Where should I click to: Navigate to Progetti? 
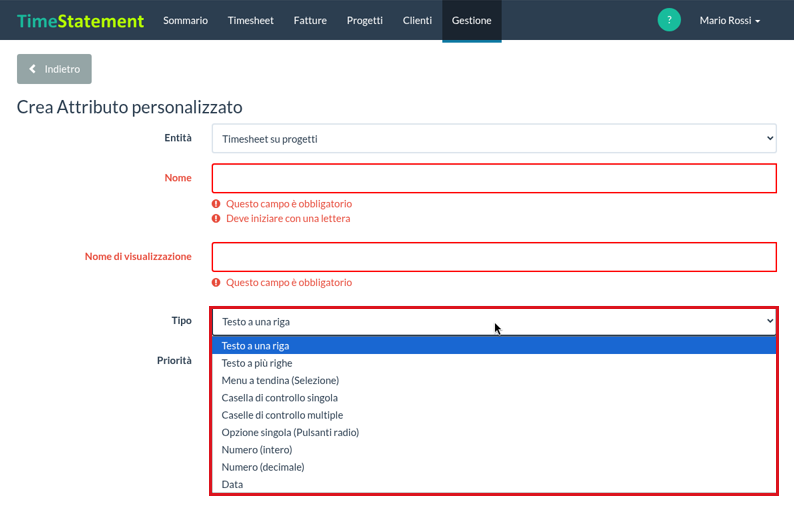(365, 20)
